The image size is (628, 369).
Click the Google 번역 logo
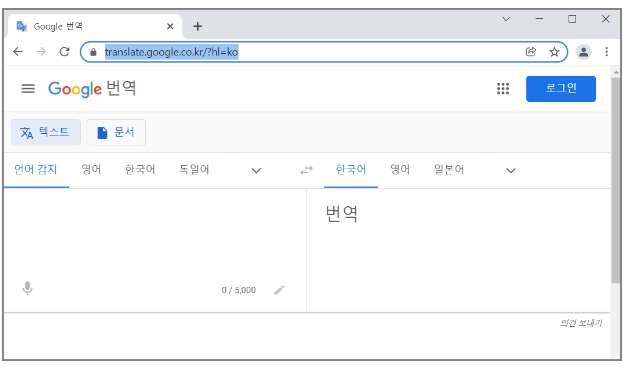pyautogui.click(x=92, y=89)
